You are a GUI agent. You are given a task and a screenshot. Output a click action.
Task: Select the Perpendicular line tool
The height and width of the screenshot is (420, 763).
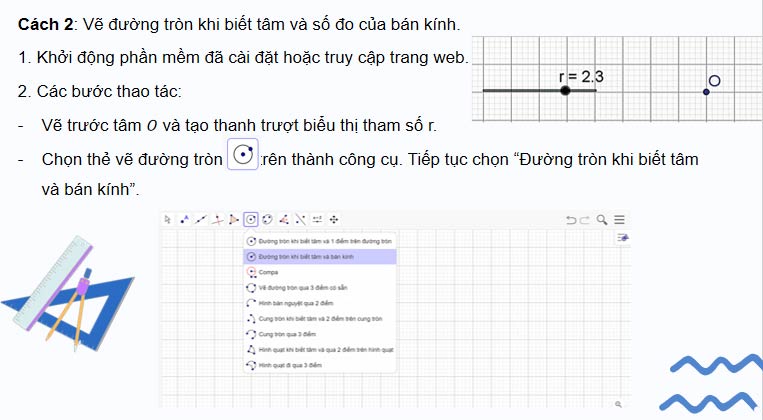[218, 219]
